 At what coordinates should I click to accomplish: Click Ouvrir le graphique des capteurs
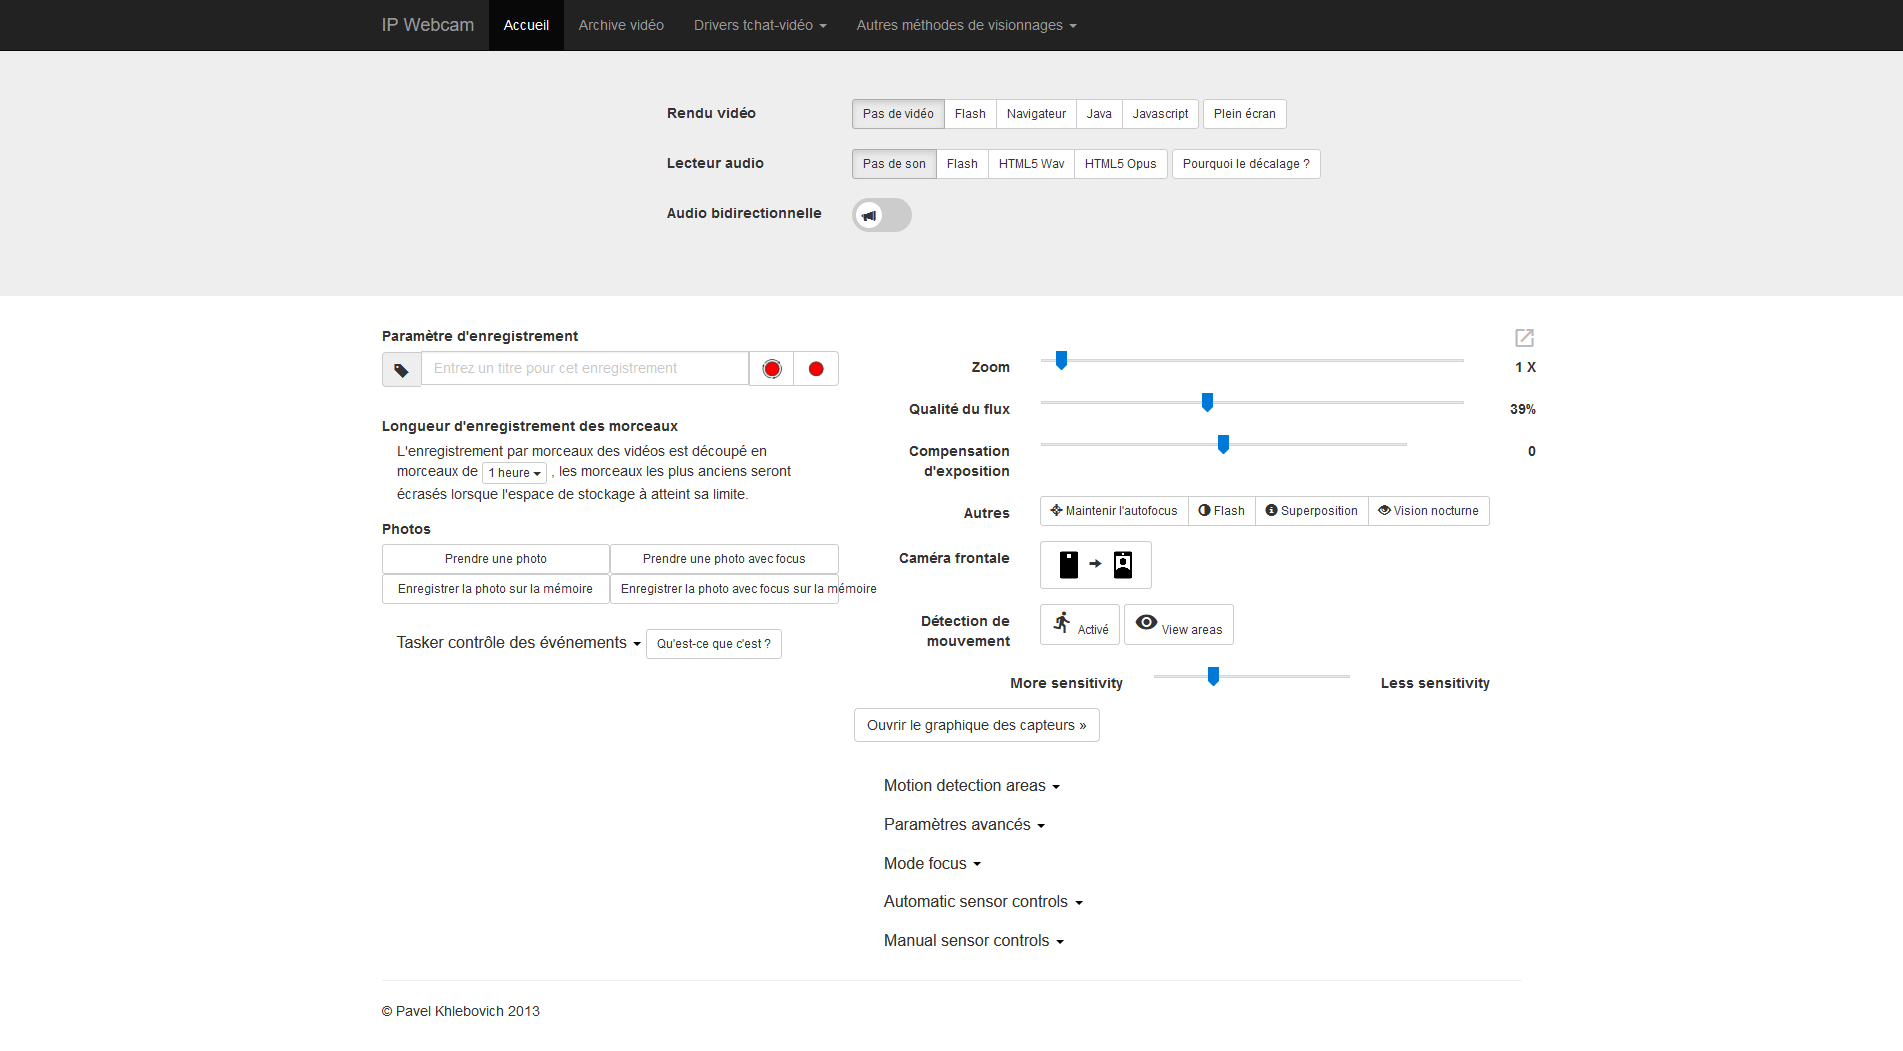[x=976, y=724]
